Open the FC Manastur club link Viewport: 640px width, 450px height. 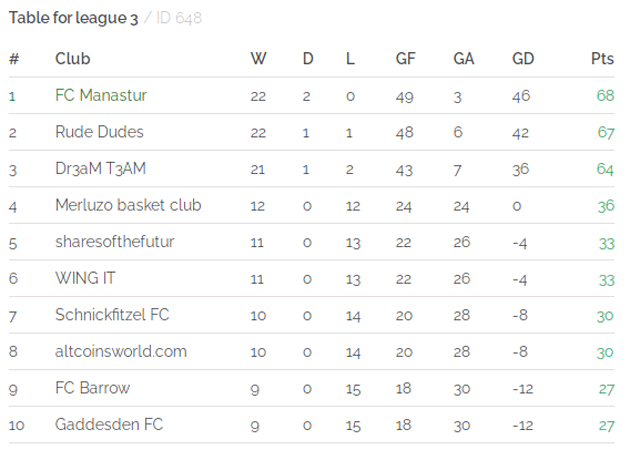pos(101,95)
